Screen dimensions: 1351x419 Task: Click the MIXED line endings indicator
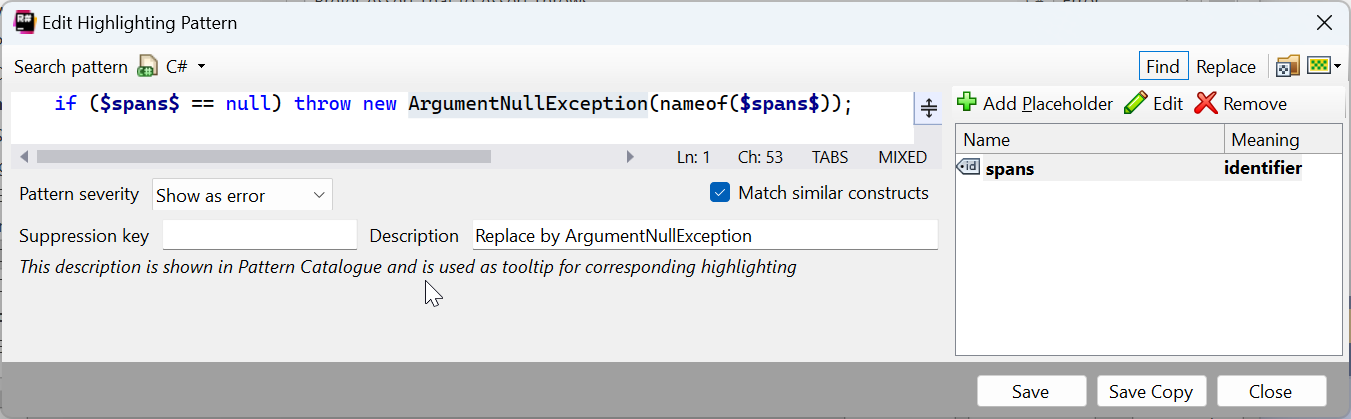coord(902,157)
